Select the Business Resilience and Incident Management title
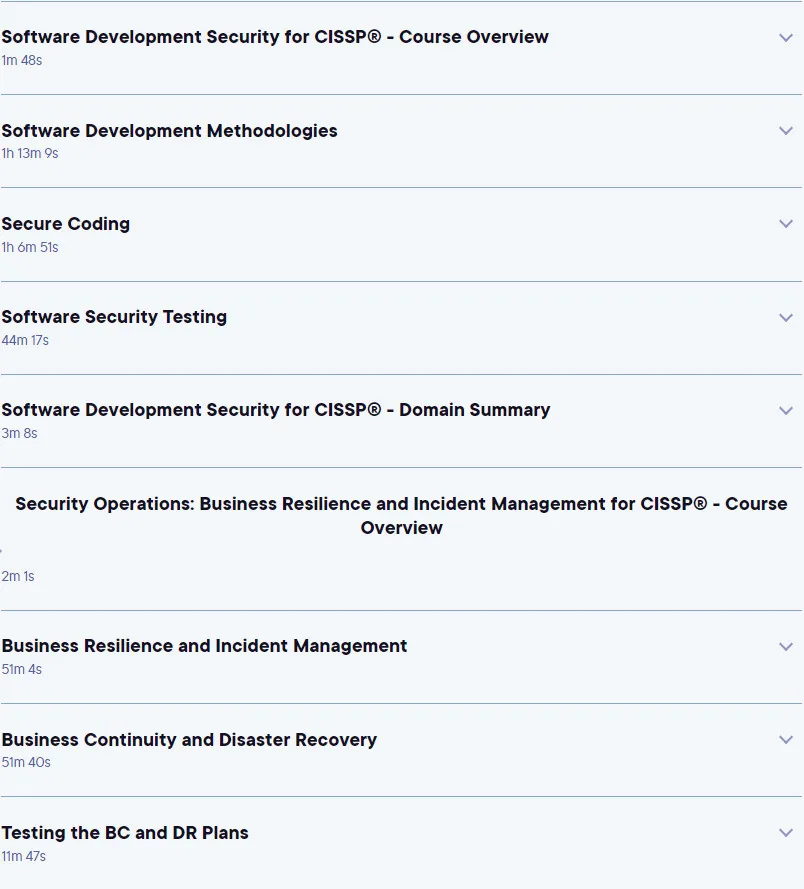Screen dimensions: 804x889 coord(204,646)
